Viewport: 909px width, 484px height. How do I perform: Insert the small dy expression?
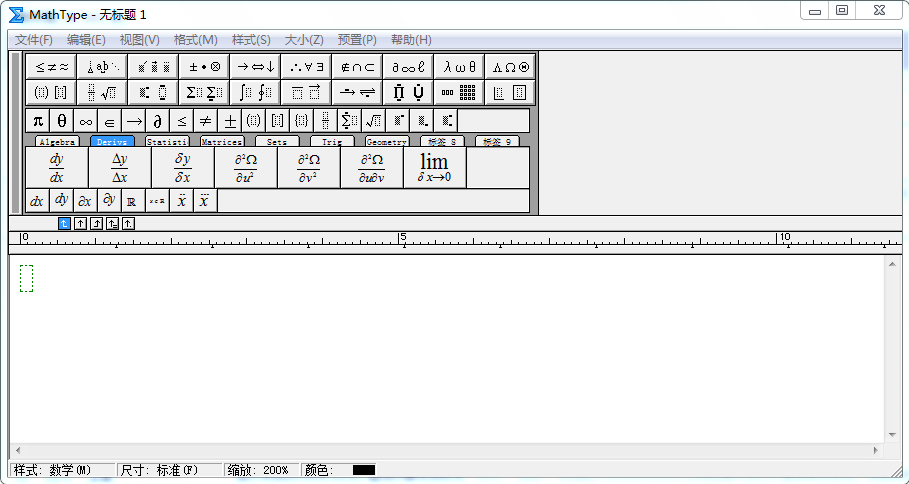point(61,201)
